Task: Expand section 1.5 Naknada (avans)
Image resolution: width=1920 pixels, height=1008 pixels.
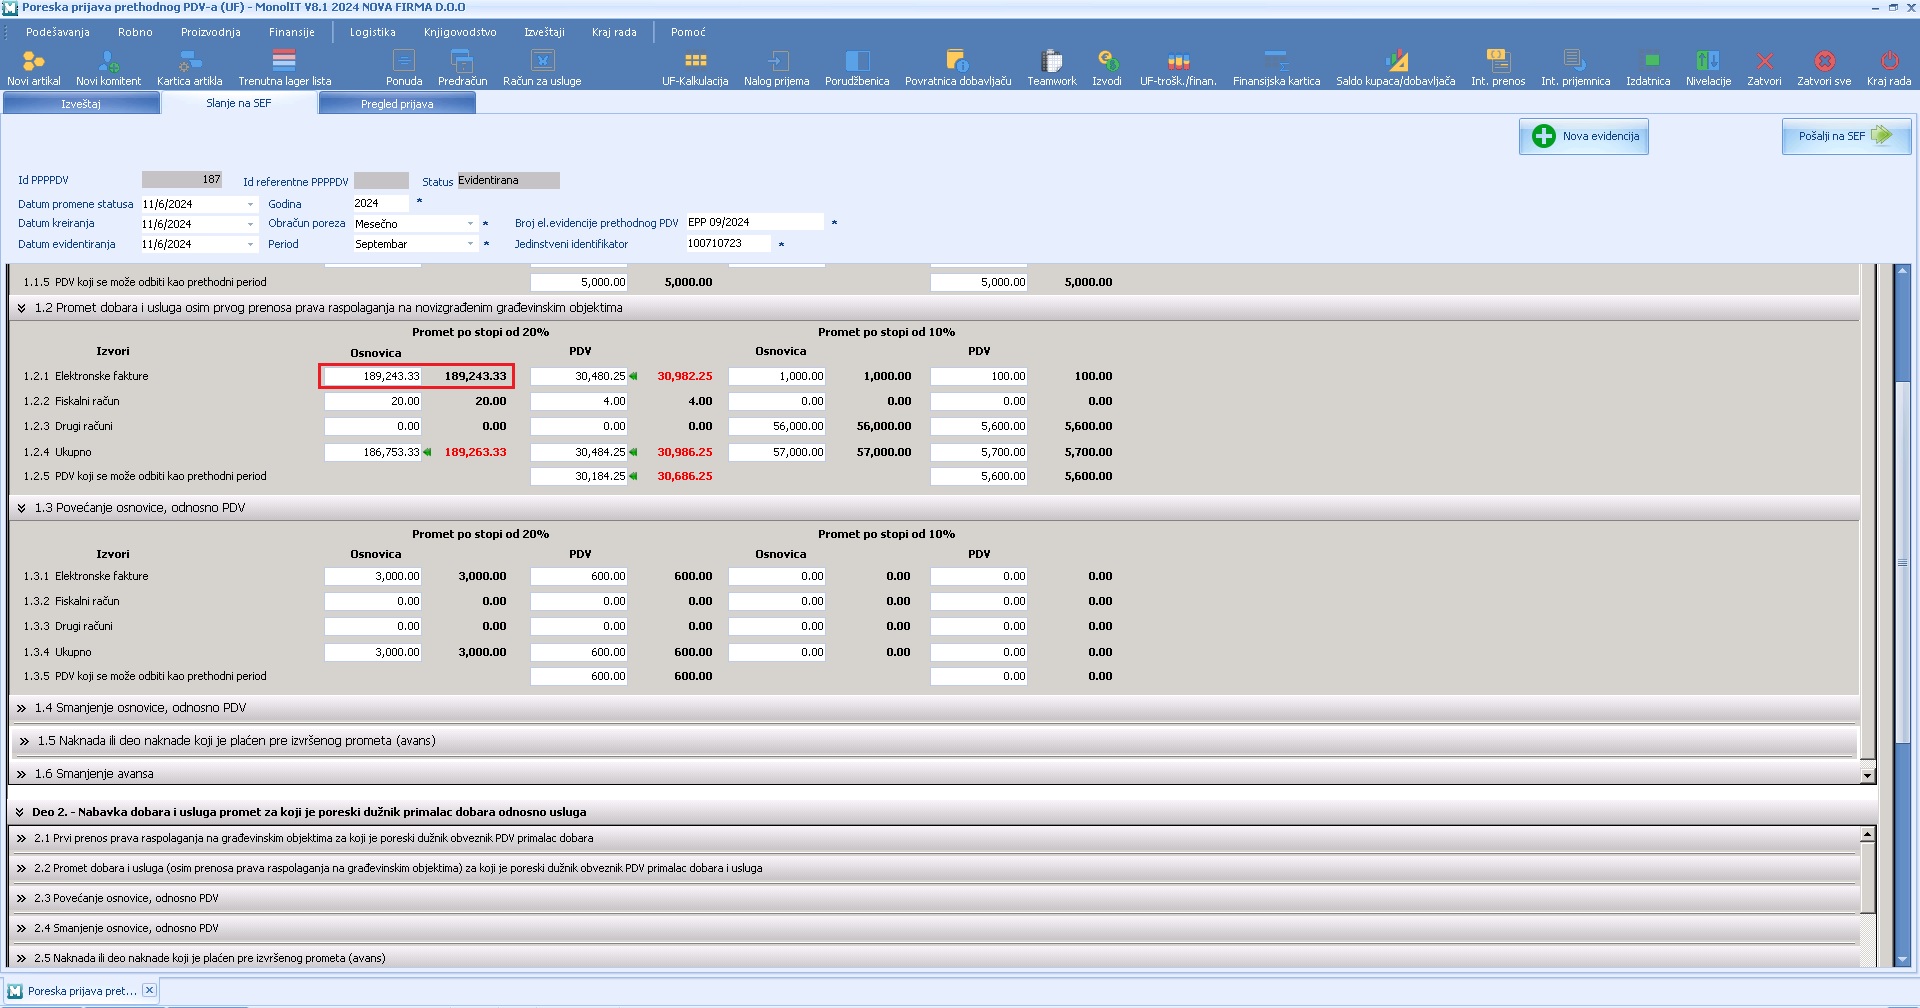Action: point(24,741)
